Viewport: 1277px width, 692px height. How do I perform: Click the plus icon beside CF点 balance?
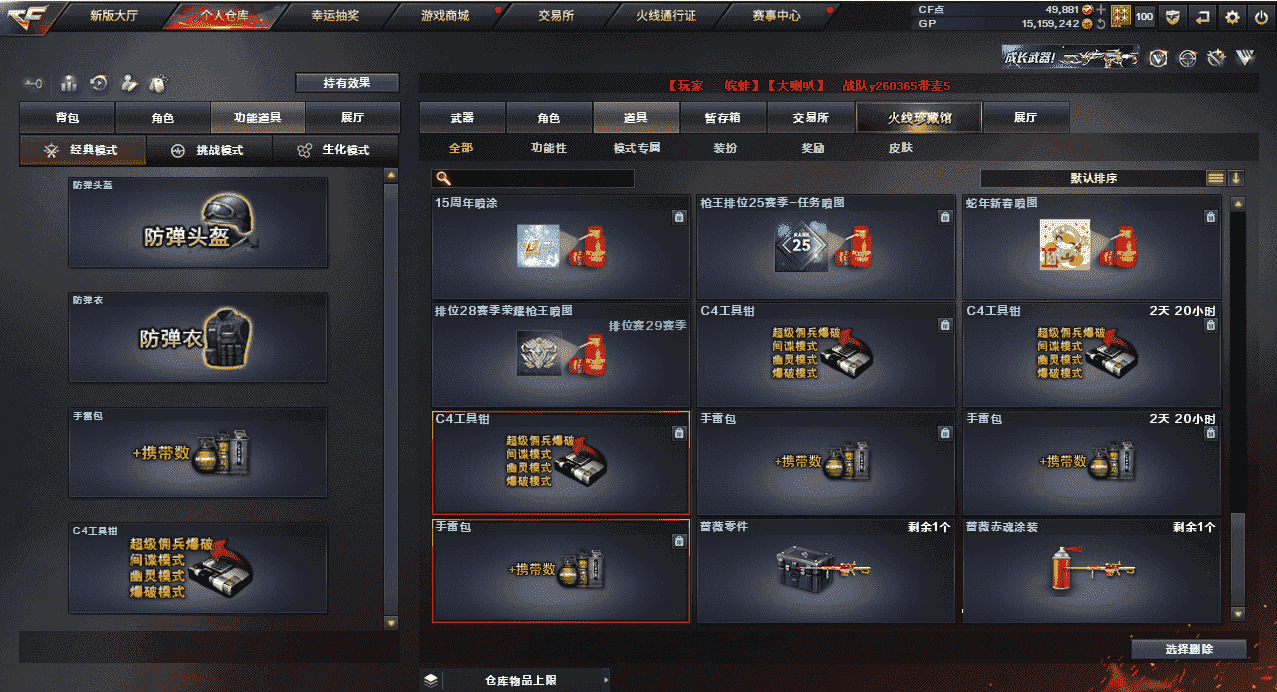1100,9
